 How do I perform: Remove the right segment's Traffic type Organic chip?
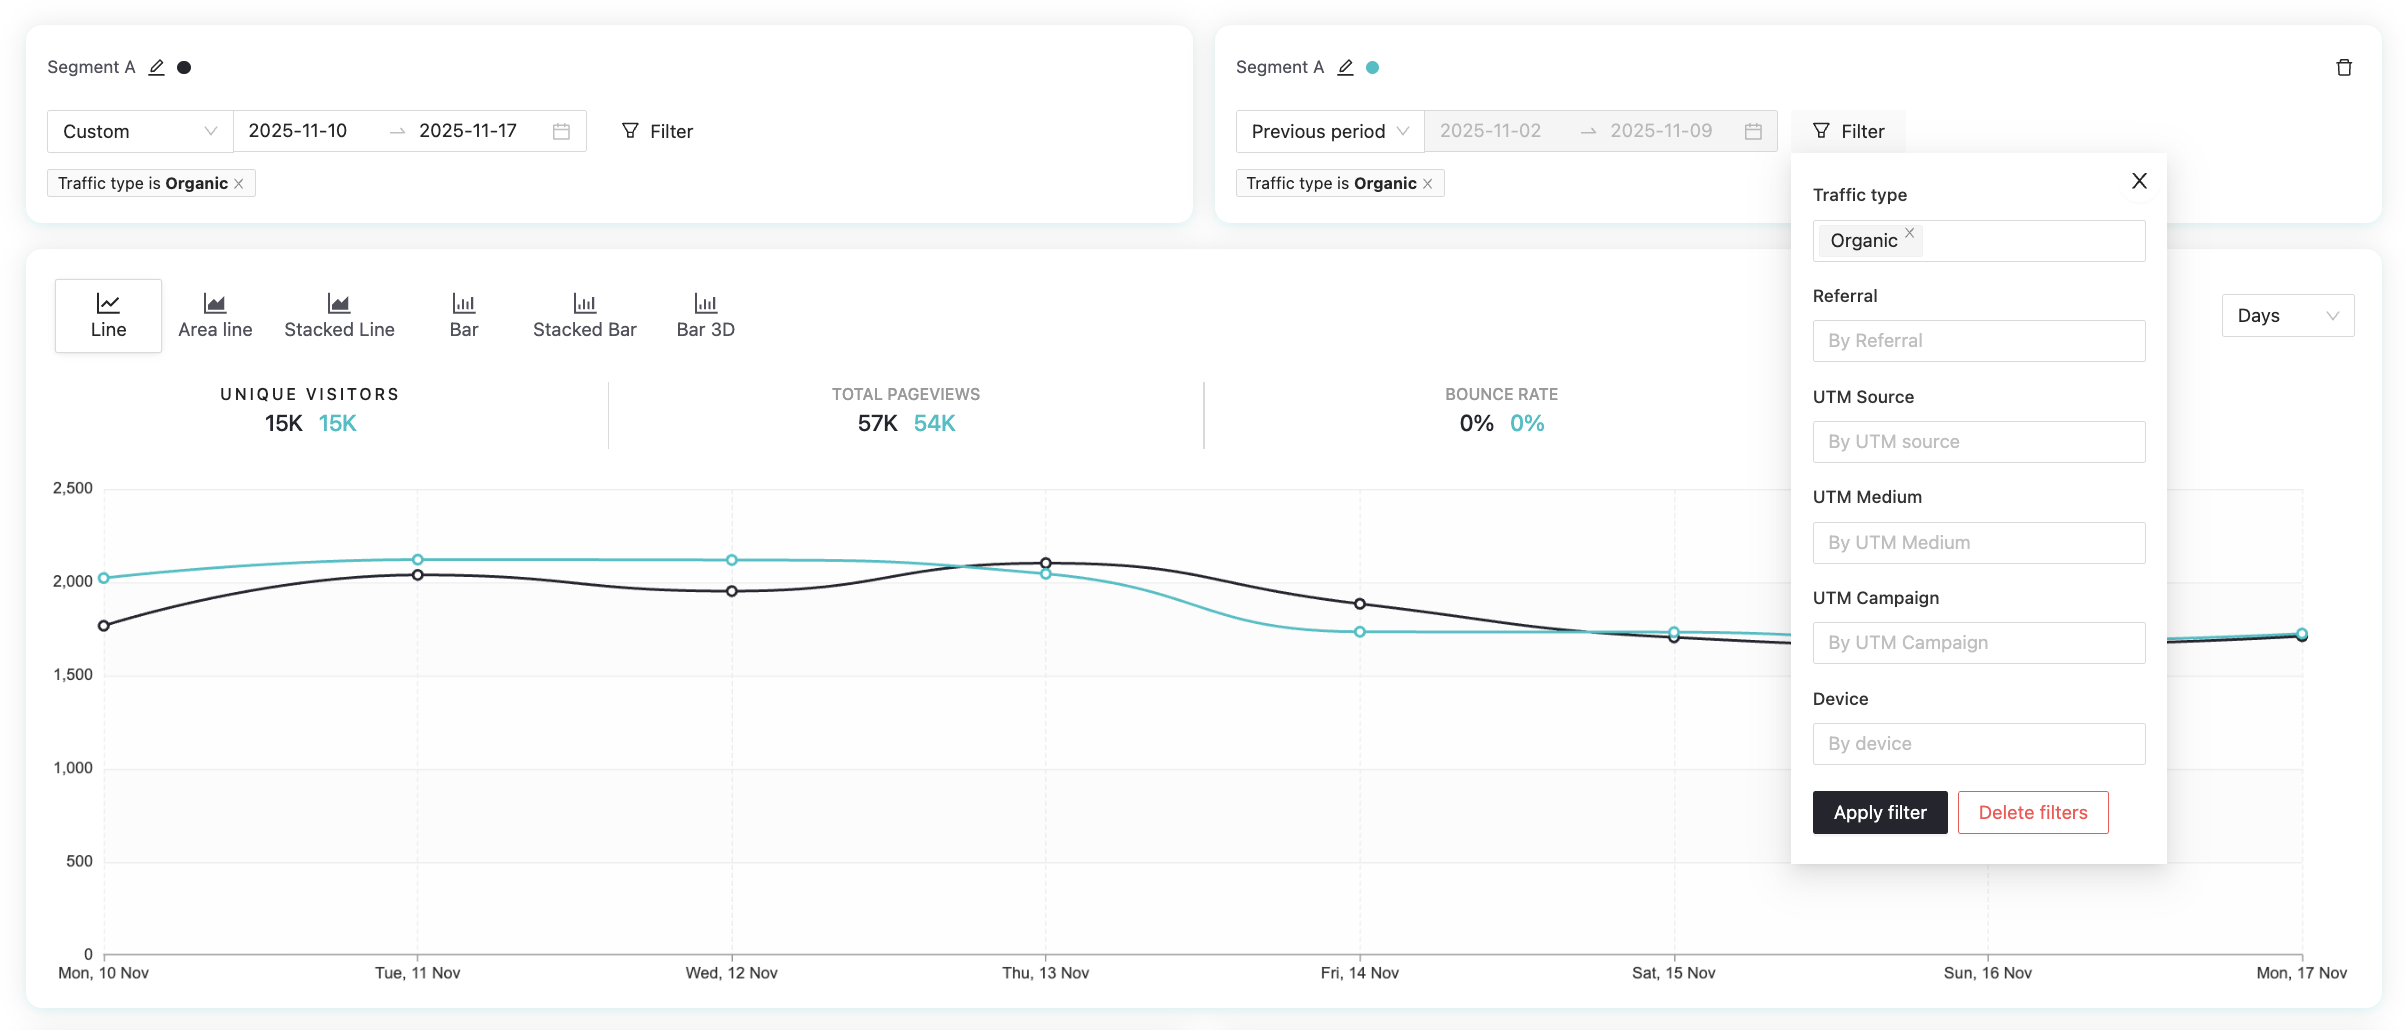tap(1428, 184)
